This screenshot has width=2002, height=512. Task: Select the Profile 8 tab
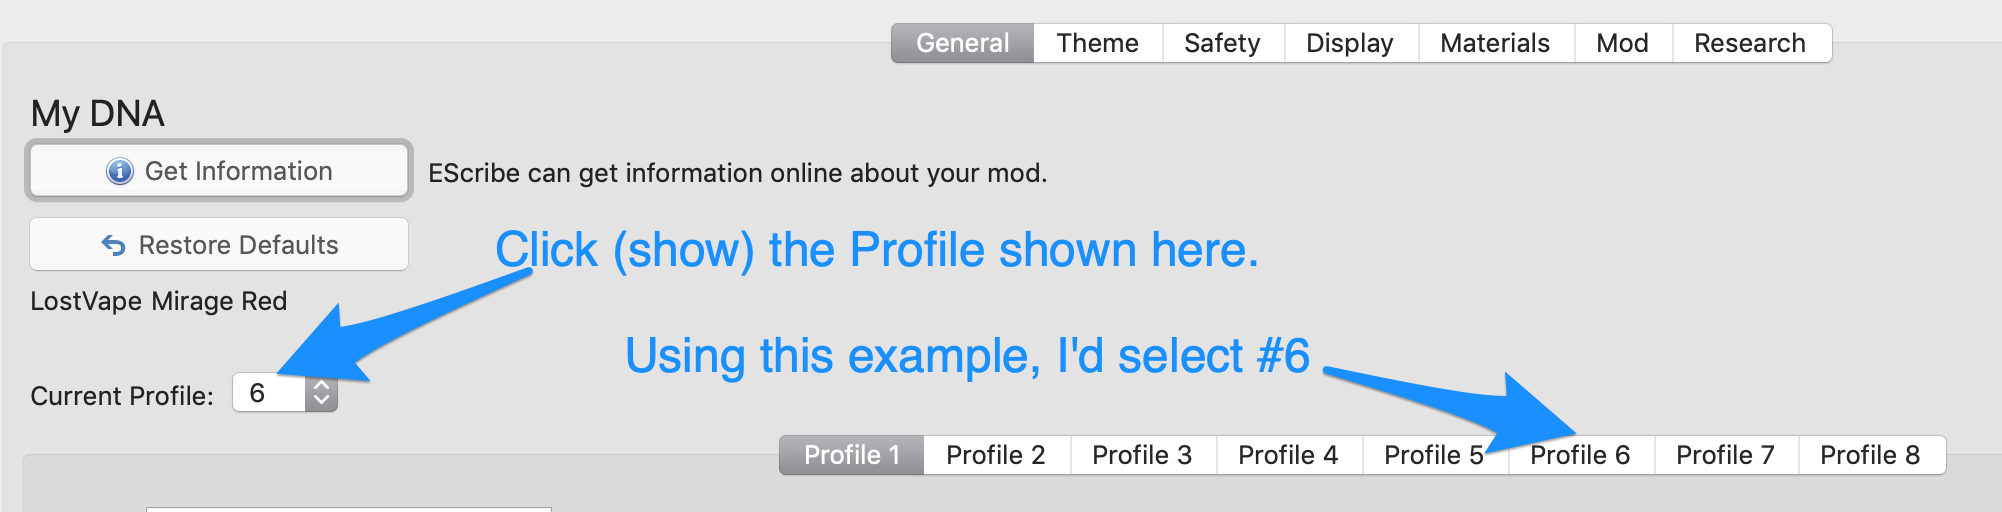click(1870, 455)
